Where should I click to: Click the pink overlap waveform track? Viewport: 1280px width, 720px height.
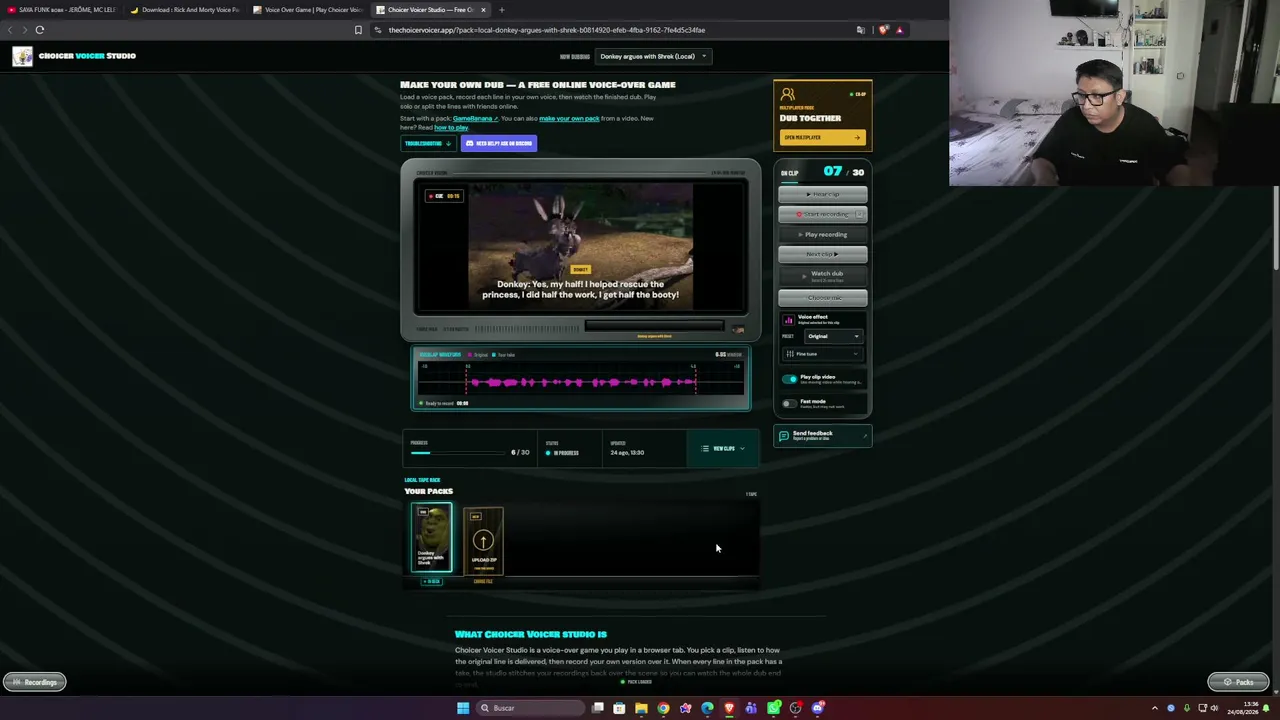[581, 382]
